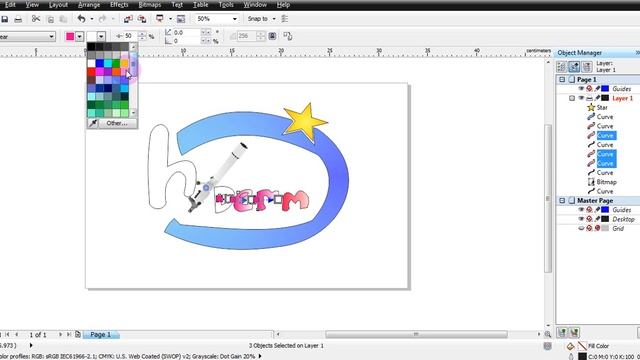Click the Redo arrow icon

coord(102,19)
